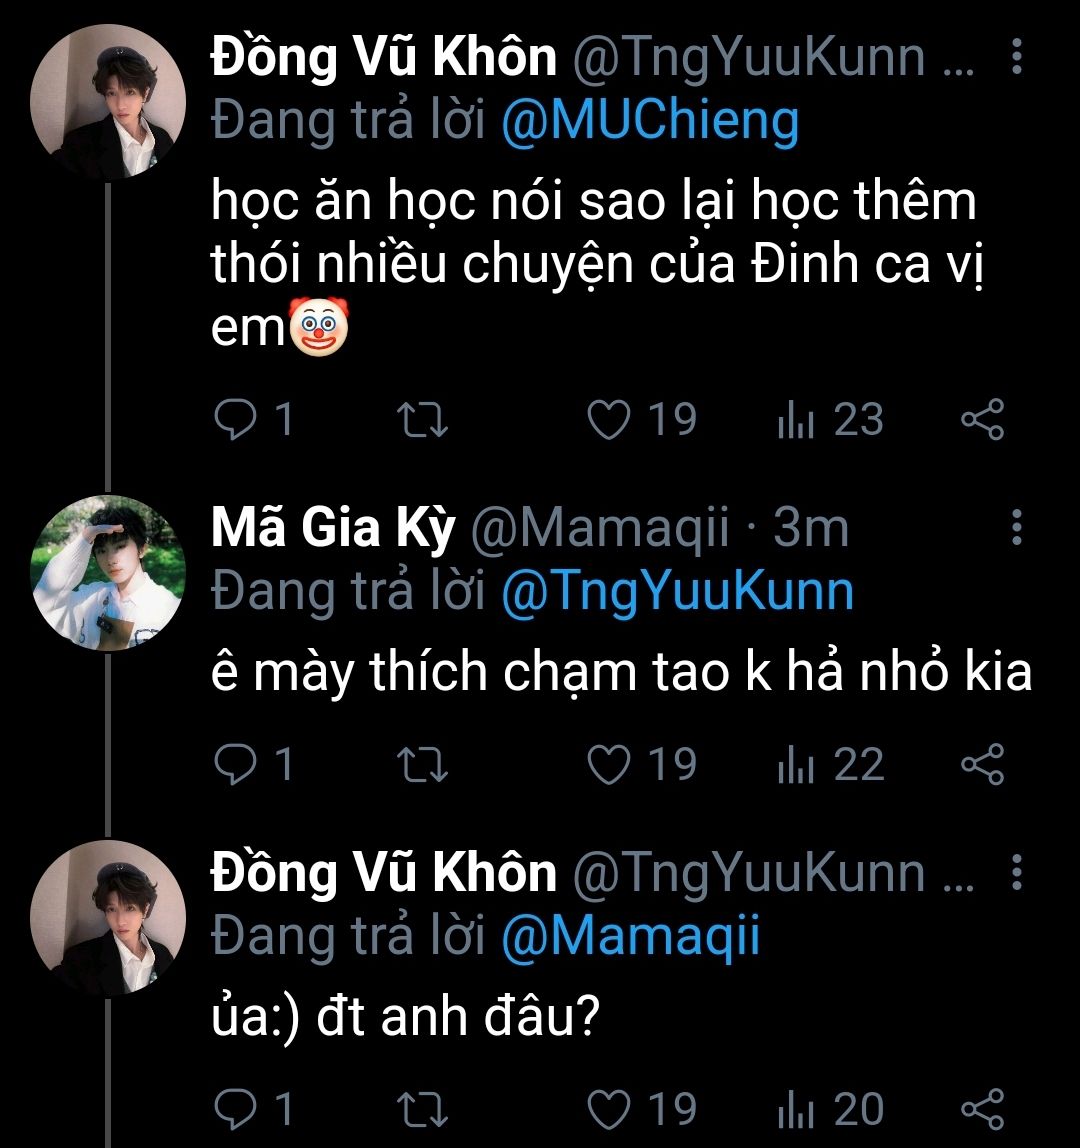The image size is (1080, 1148).
Task: Open more options on the first tweet
Action: coord(1017,58)
